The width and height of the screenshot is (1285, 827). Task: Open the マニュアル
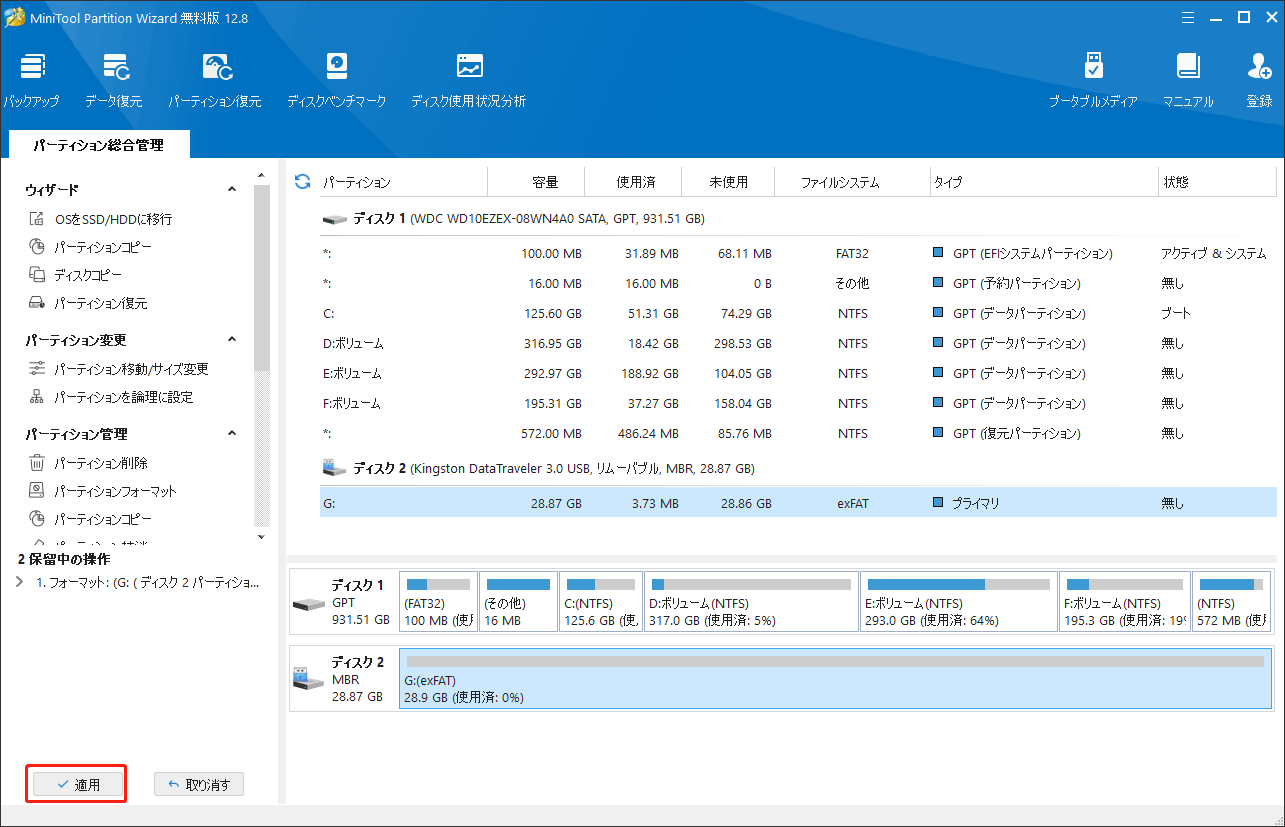[x=1187, y=80]
